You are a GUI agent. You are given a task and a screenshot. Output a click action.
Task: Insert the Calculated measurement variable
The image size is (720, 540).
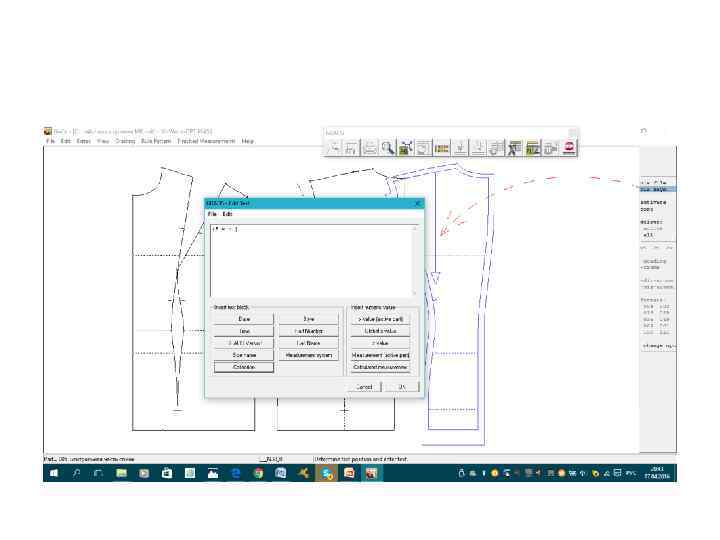click(x=380, y=367)
